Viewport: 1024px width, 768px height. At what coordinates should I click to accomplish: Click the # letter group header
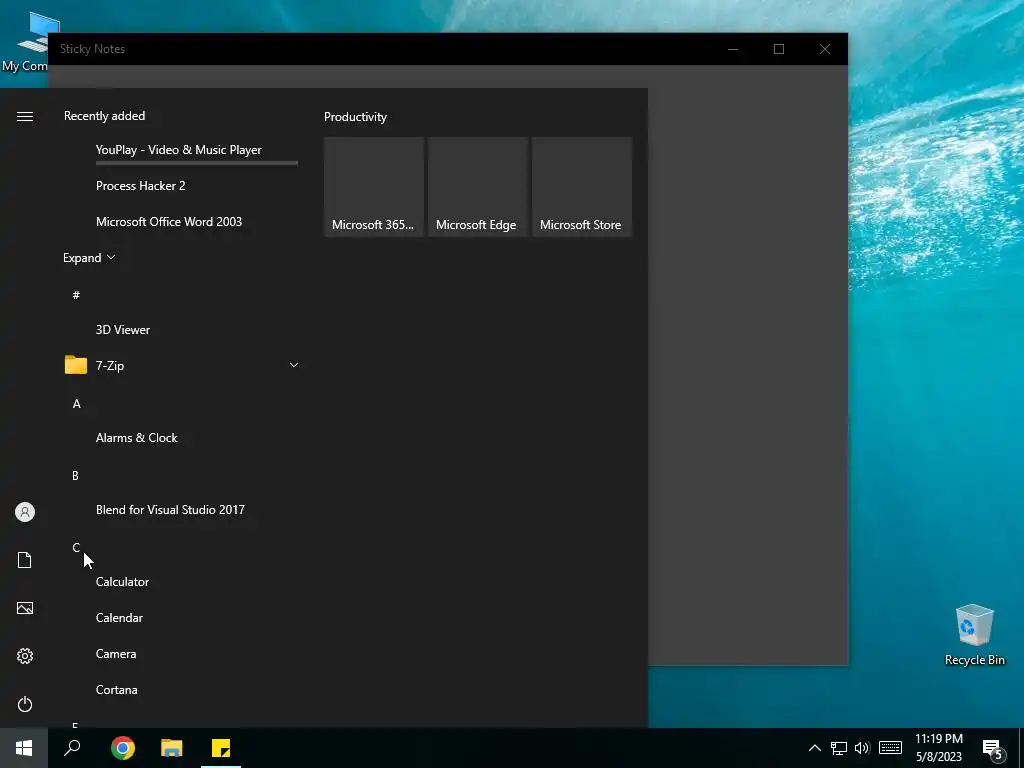click(x=76, y=295)
